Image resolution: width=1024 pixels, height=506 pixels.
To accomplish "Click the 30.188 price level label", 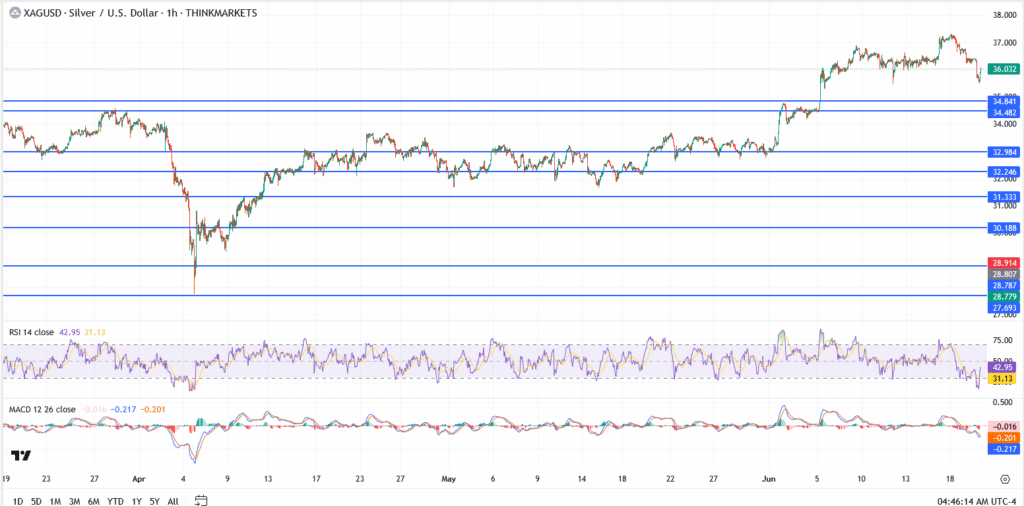I will click(1003, 228).
